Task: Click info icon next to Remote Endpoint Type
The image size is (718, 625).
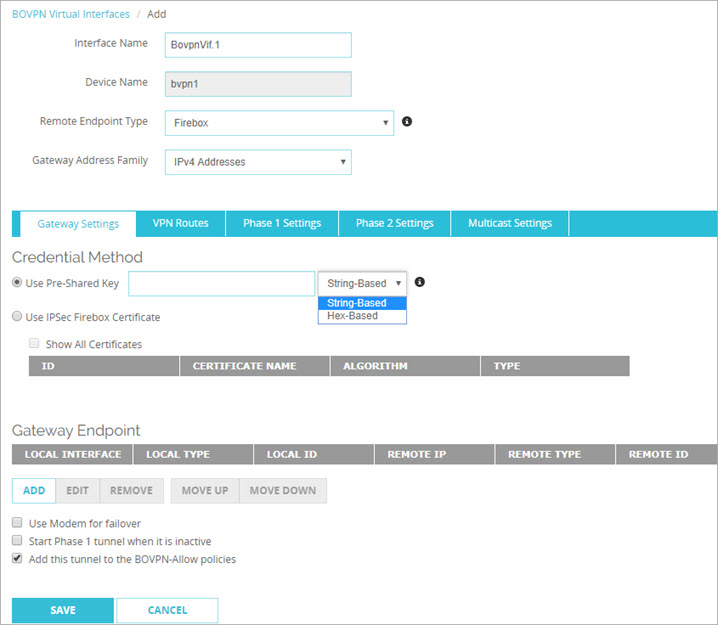Action: tap(407, 122)
